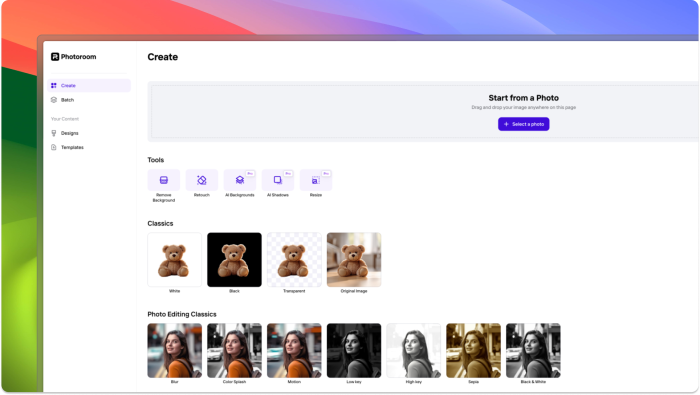Viewport: 700px width, 395px height.
Task: Click the 'Drag and drop your image' text
Action: pos(524,108)
